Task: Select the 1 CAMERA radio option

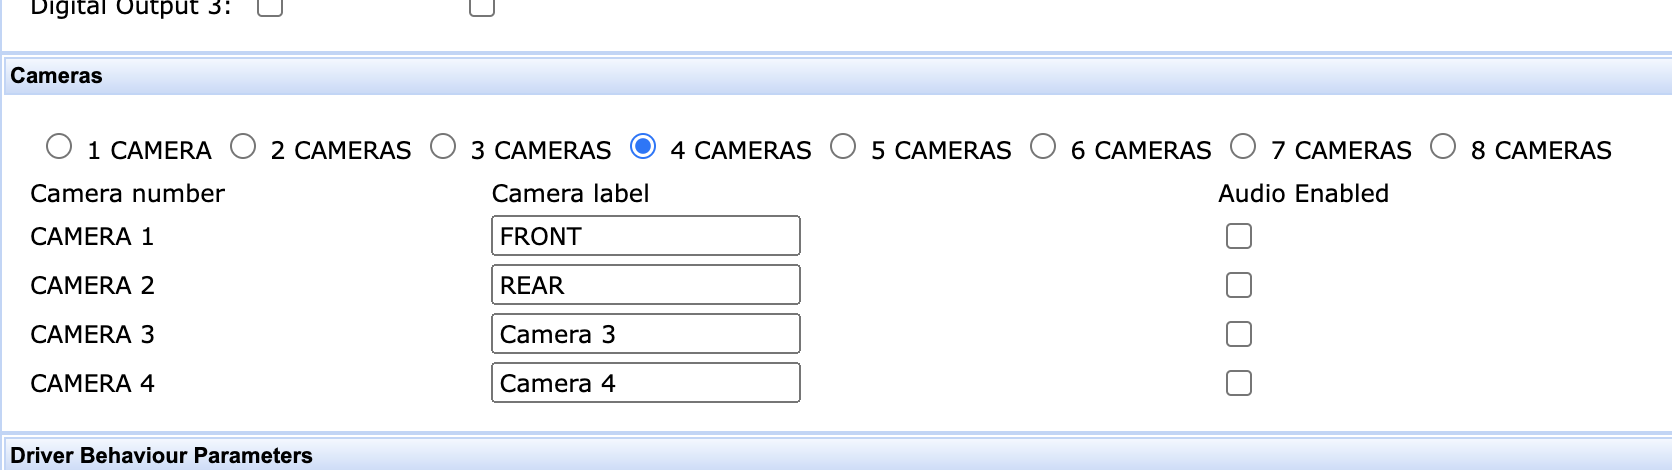Action: [59, 147]
